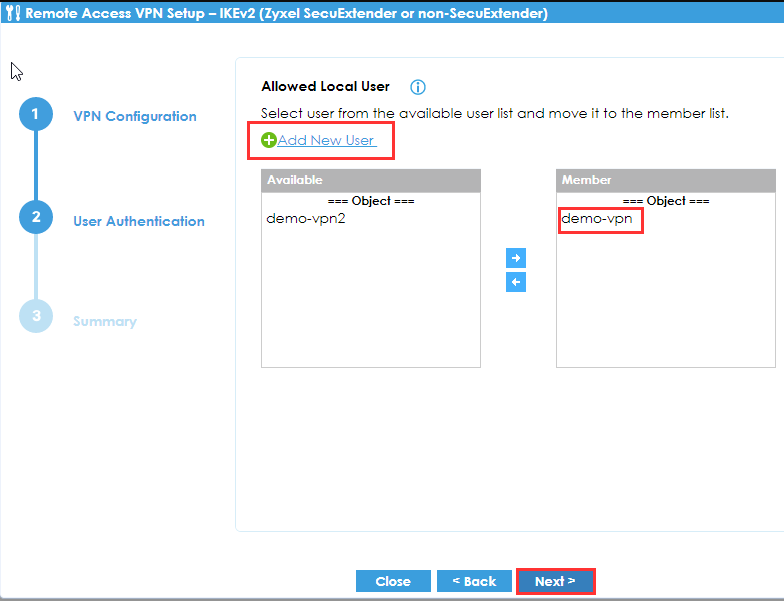Go to VPN Configuration step
Screen dimensions: 784x601
pos(135,116)
